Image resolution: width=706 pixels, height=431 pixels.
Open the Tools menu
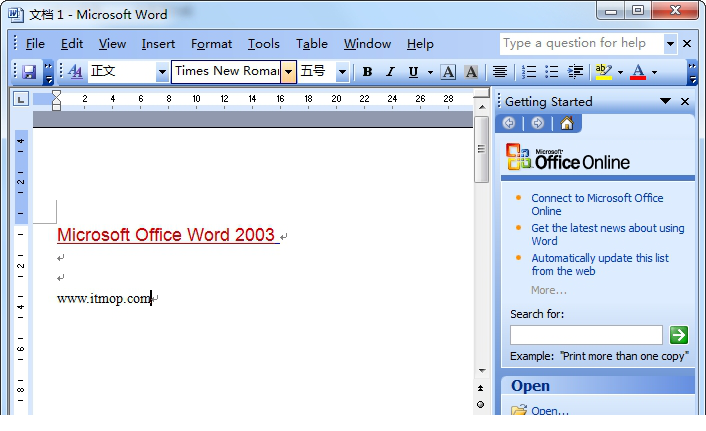click(263, 44)
